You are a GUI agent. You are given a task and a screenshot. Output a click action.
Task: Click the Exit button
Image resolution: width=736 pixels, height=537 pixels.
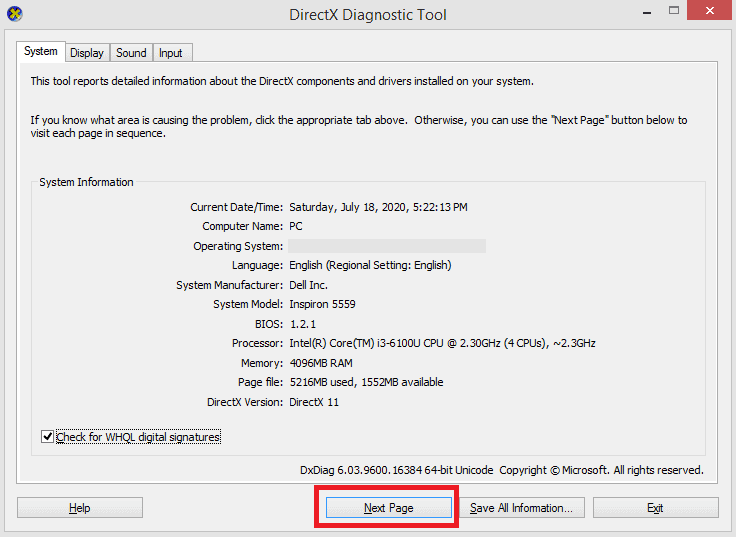pos(656,508)
